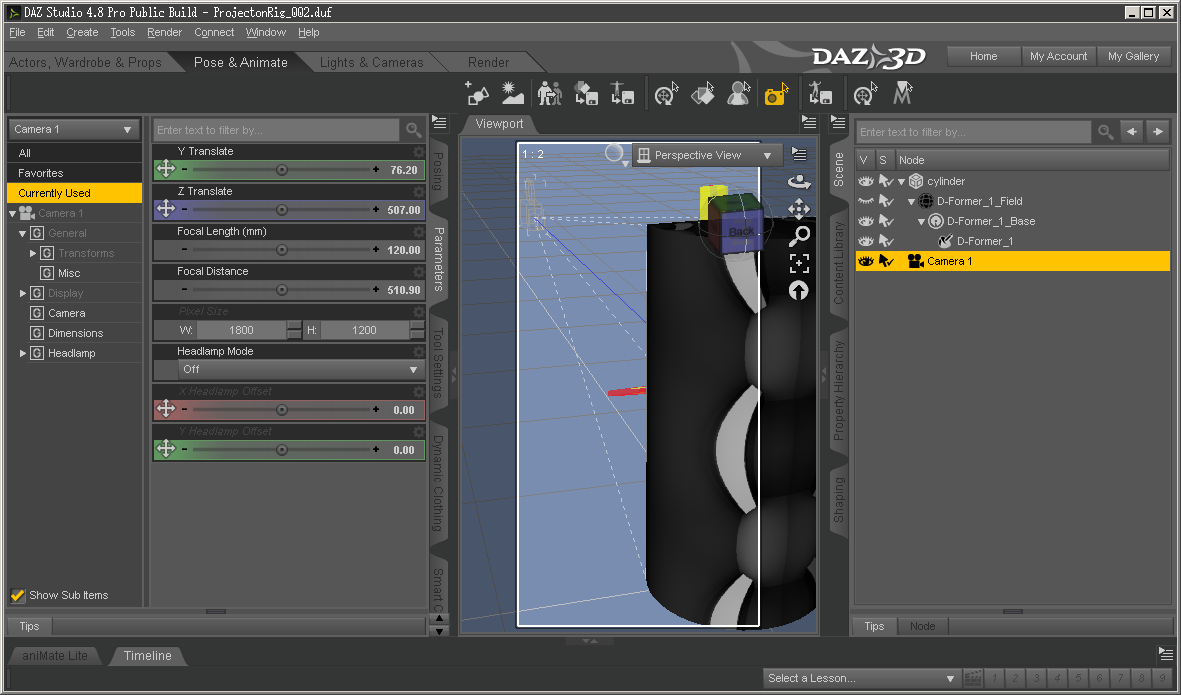Open the Headlamp Mode Off dropdown

pyautogui.click(x=300, y=370)
